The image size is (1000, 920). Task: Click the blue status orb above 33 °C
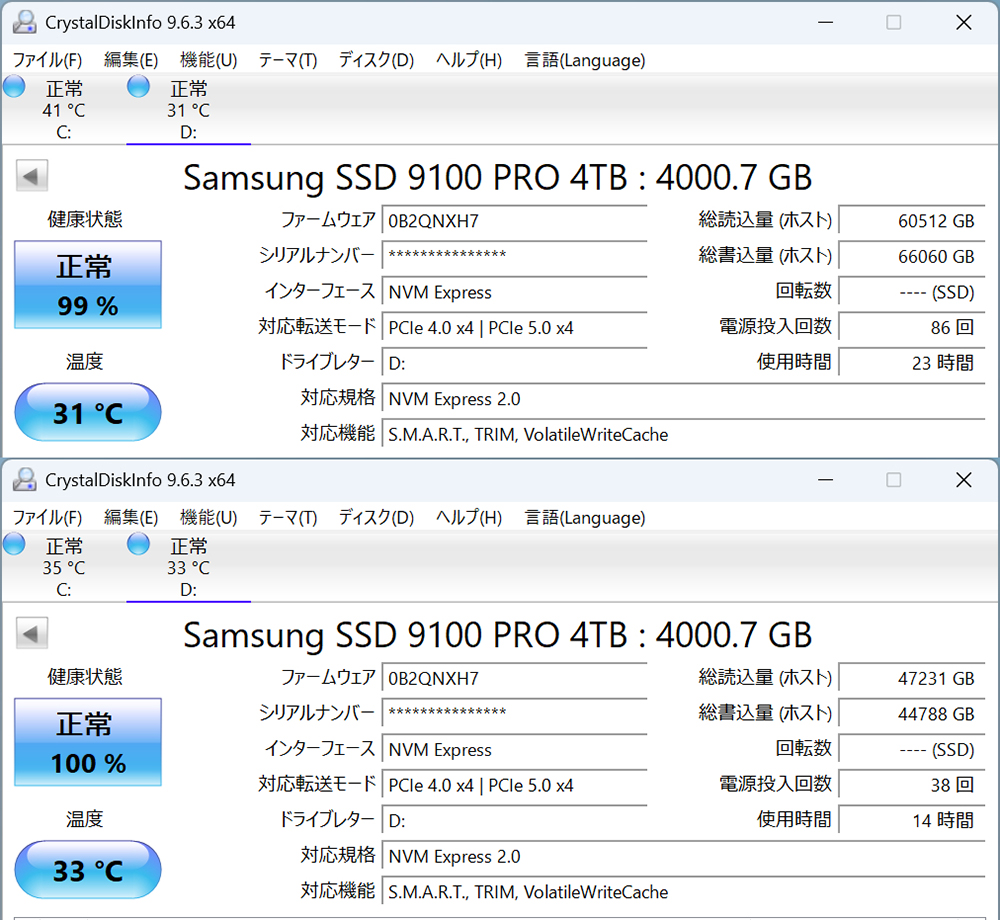click(138, 544)
